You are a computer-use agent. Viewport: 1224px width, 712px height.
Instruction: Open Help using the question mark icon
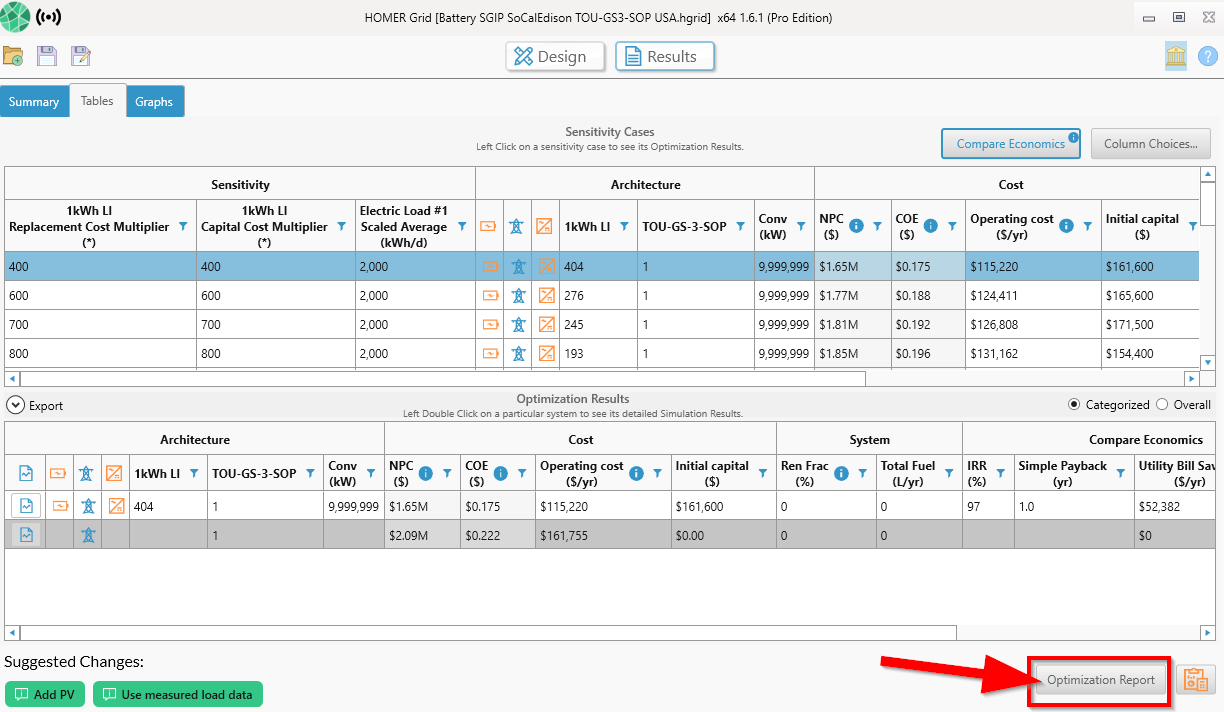(x=1209, y=57)
